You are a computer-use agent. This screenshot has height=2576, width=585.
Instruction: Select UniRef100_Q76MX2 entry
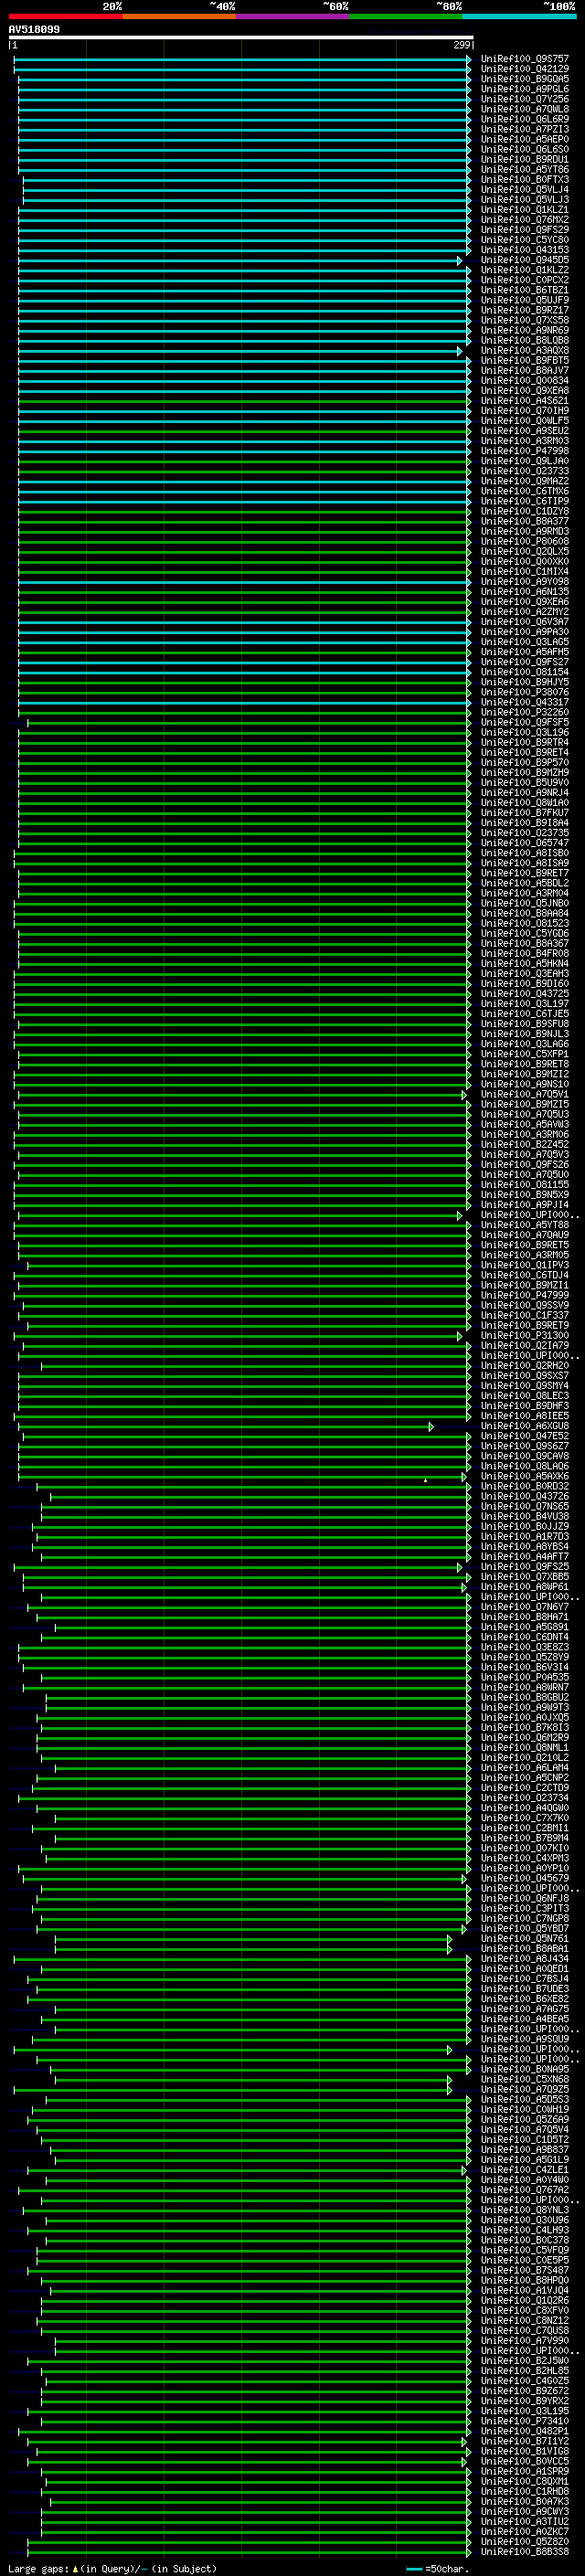[x=525, y=220]
